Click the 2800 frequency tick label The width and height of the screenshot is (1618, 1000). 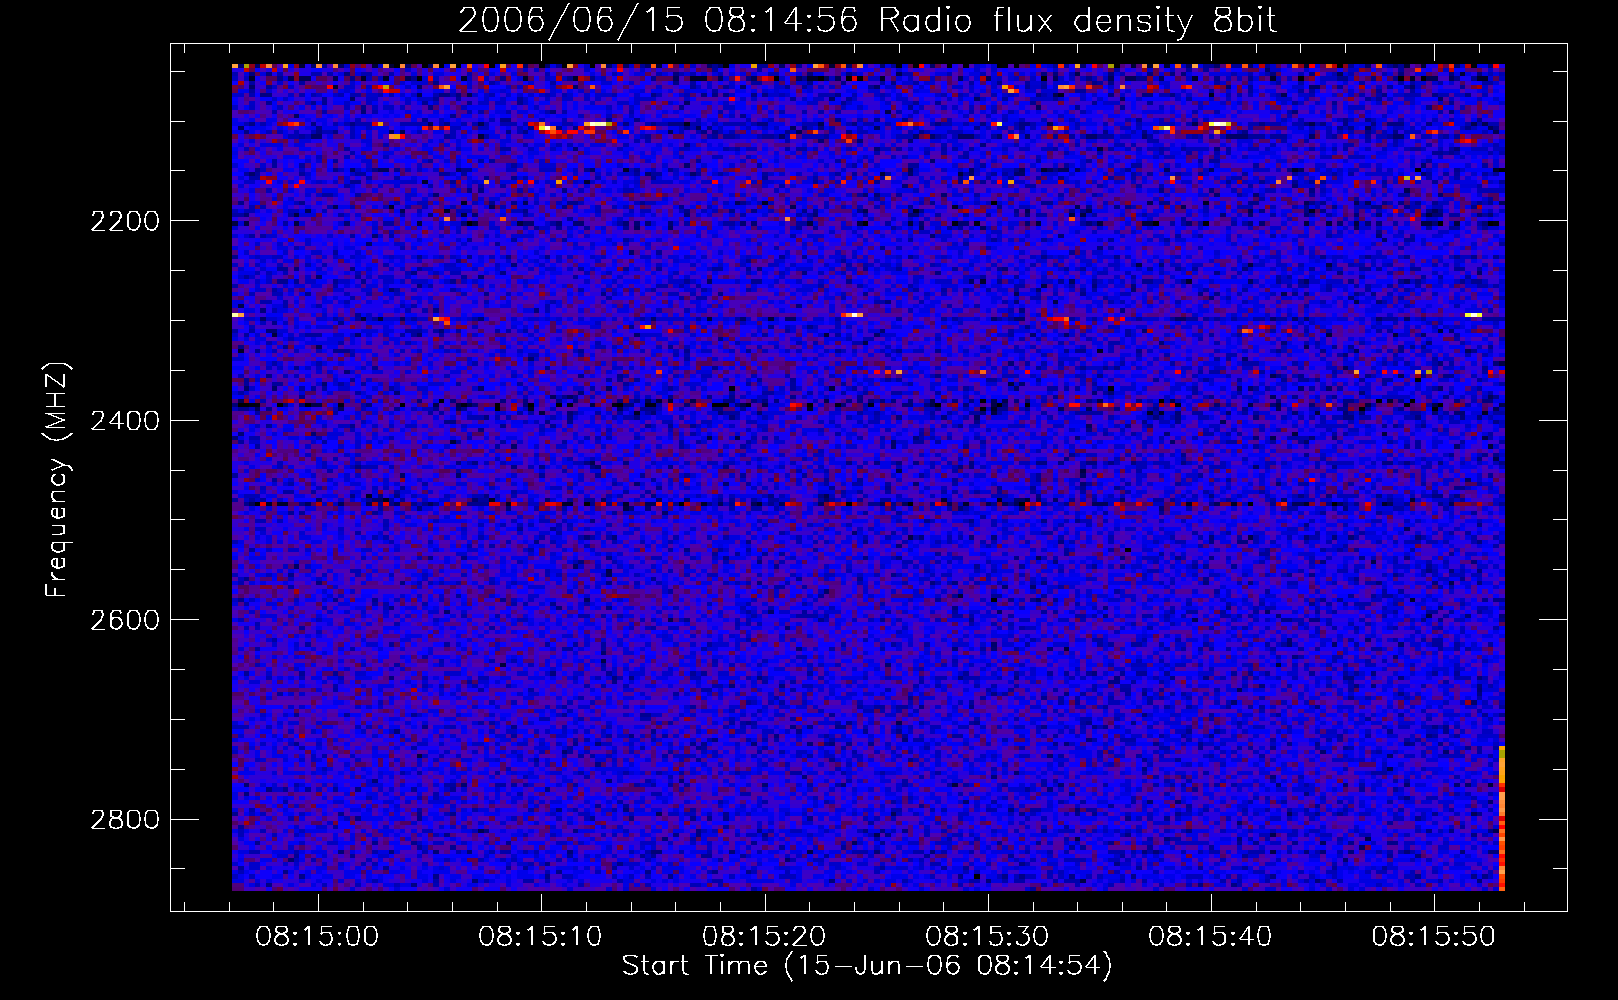125,820
